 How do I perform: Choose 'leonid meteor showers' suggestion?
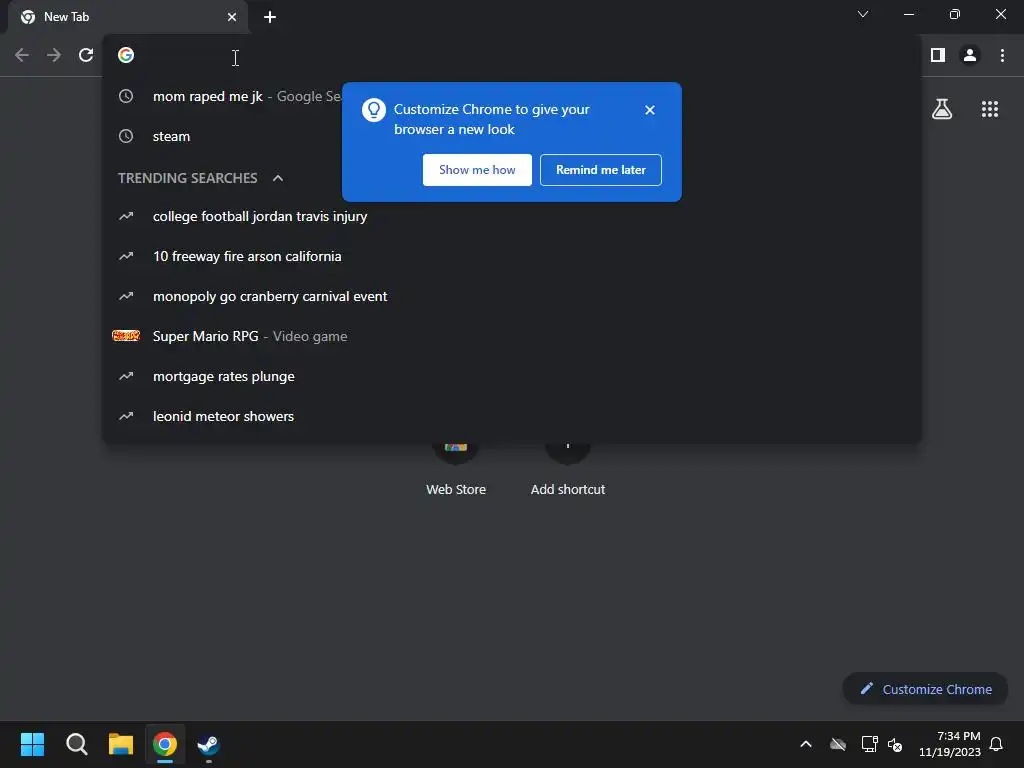tap(513, 416)
